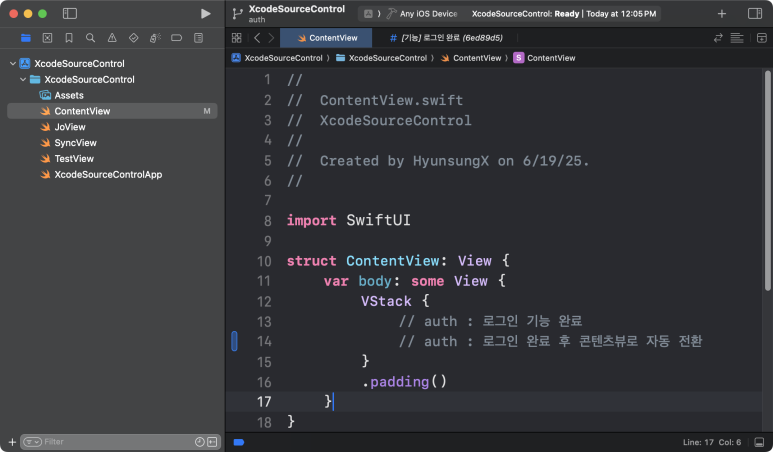The width and height of the screenshot is (773, 452).
Task: Click the XcodeSourceControl Ready activity status
Action: (x=563, y=14)
